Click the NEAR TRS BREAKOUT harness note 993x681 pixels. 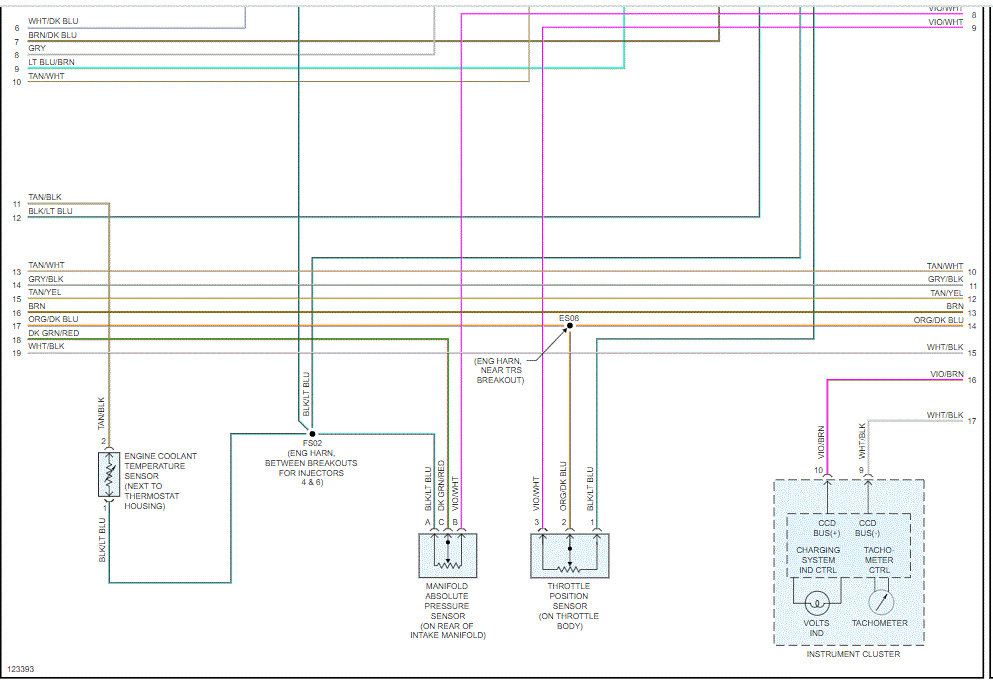(x=500, y=371)
